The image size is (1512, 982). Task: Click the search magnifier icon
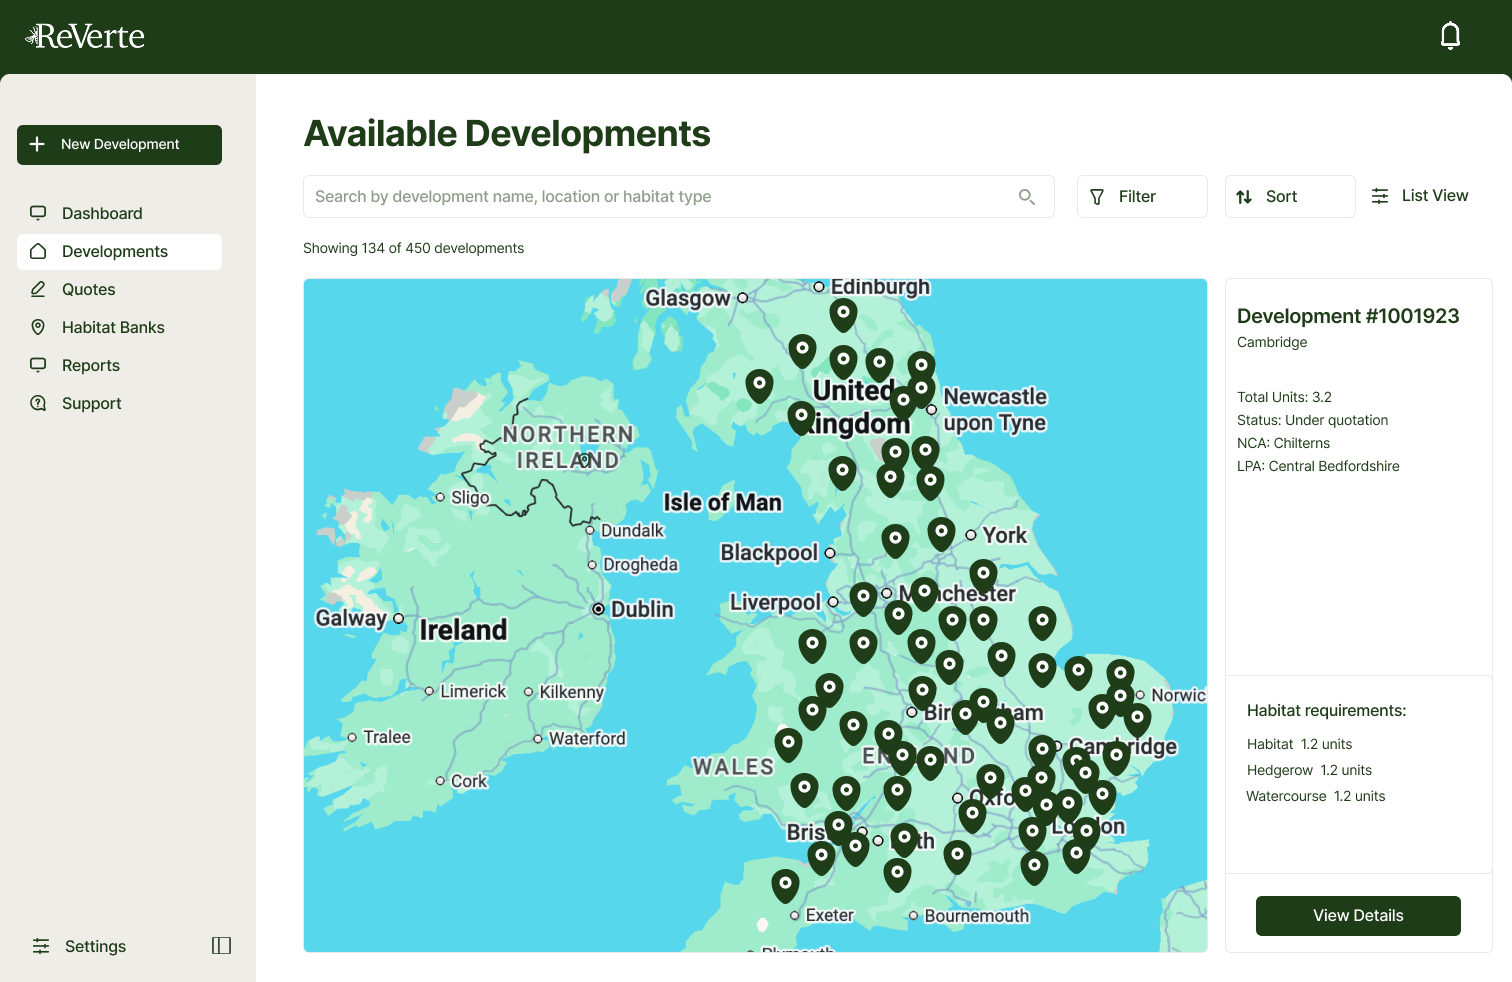(x=1026, y=197)
